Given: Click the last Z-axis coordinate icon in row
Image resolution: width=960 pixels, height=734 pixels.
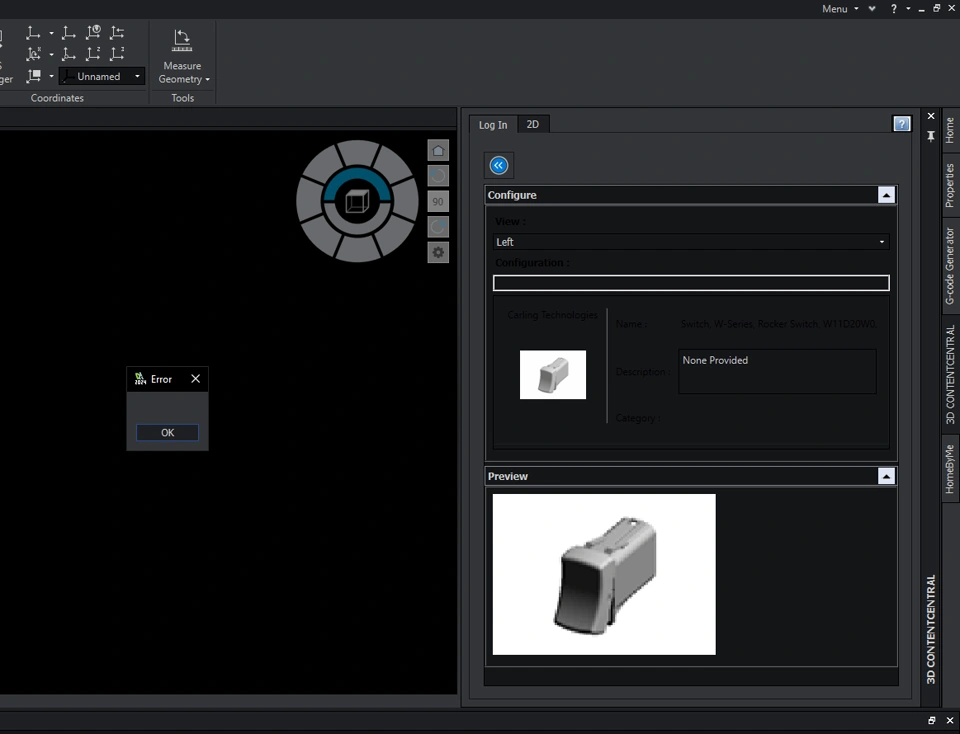Looking at the screenshot, I should [x=117, y=54].
